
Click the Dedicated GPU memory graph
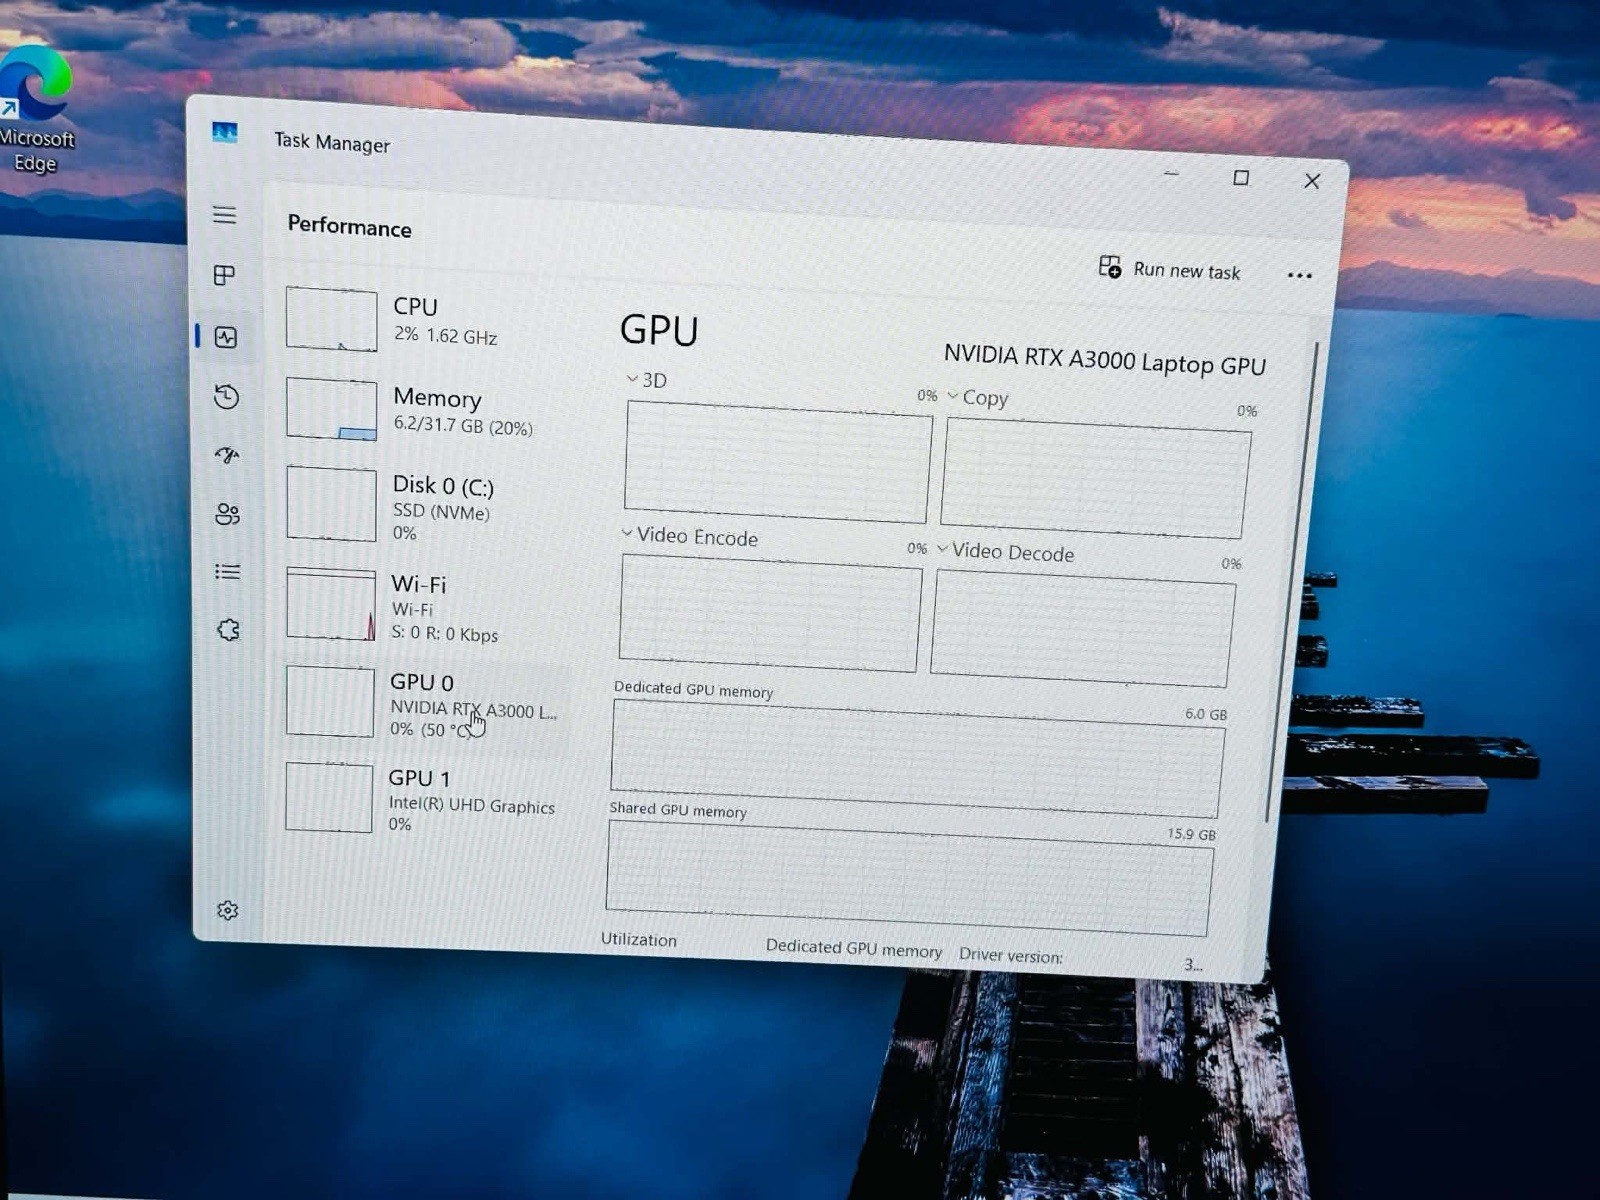coord(917,758)
